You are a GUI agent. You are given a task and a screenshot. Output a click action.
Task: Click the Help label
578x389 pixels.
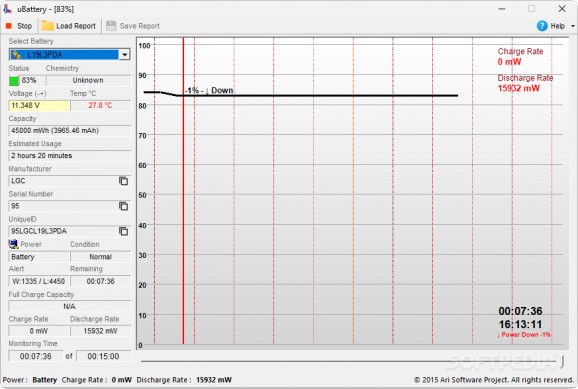pos(557,26)
